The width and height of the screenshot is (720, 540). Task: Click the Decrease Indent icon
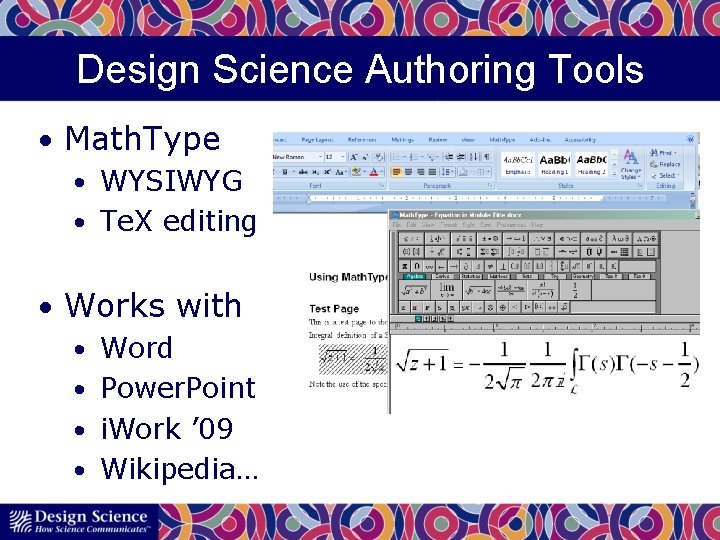449,157
